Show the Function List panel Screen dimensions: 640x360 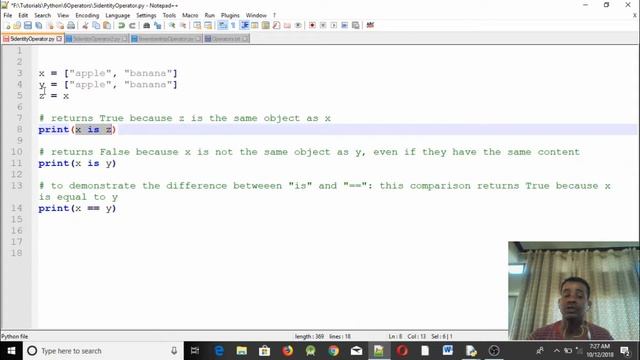pyautogui.click(x=276, y=26)
